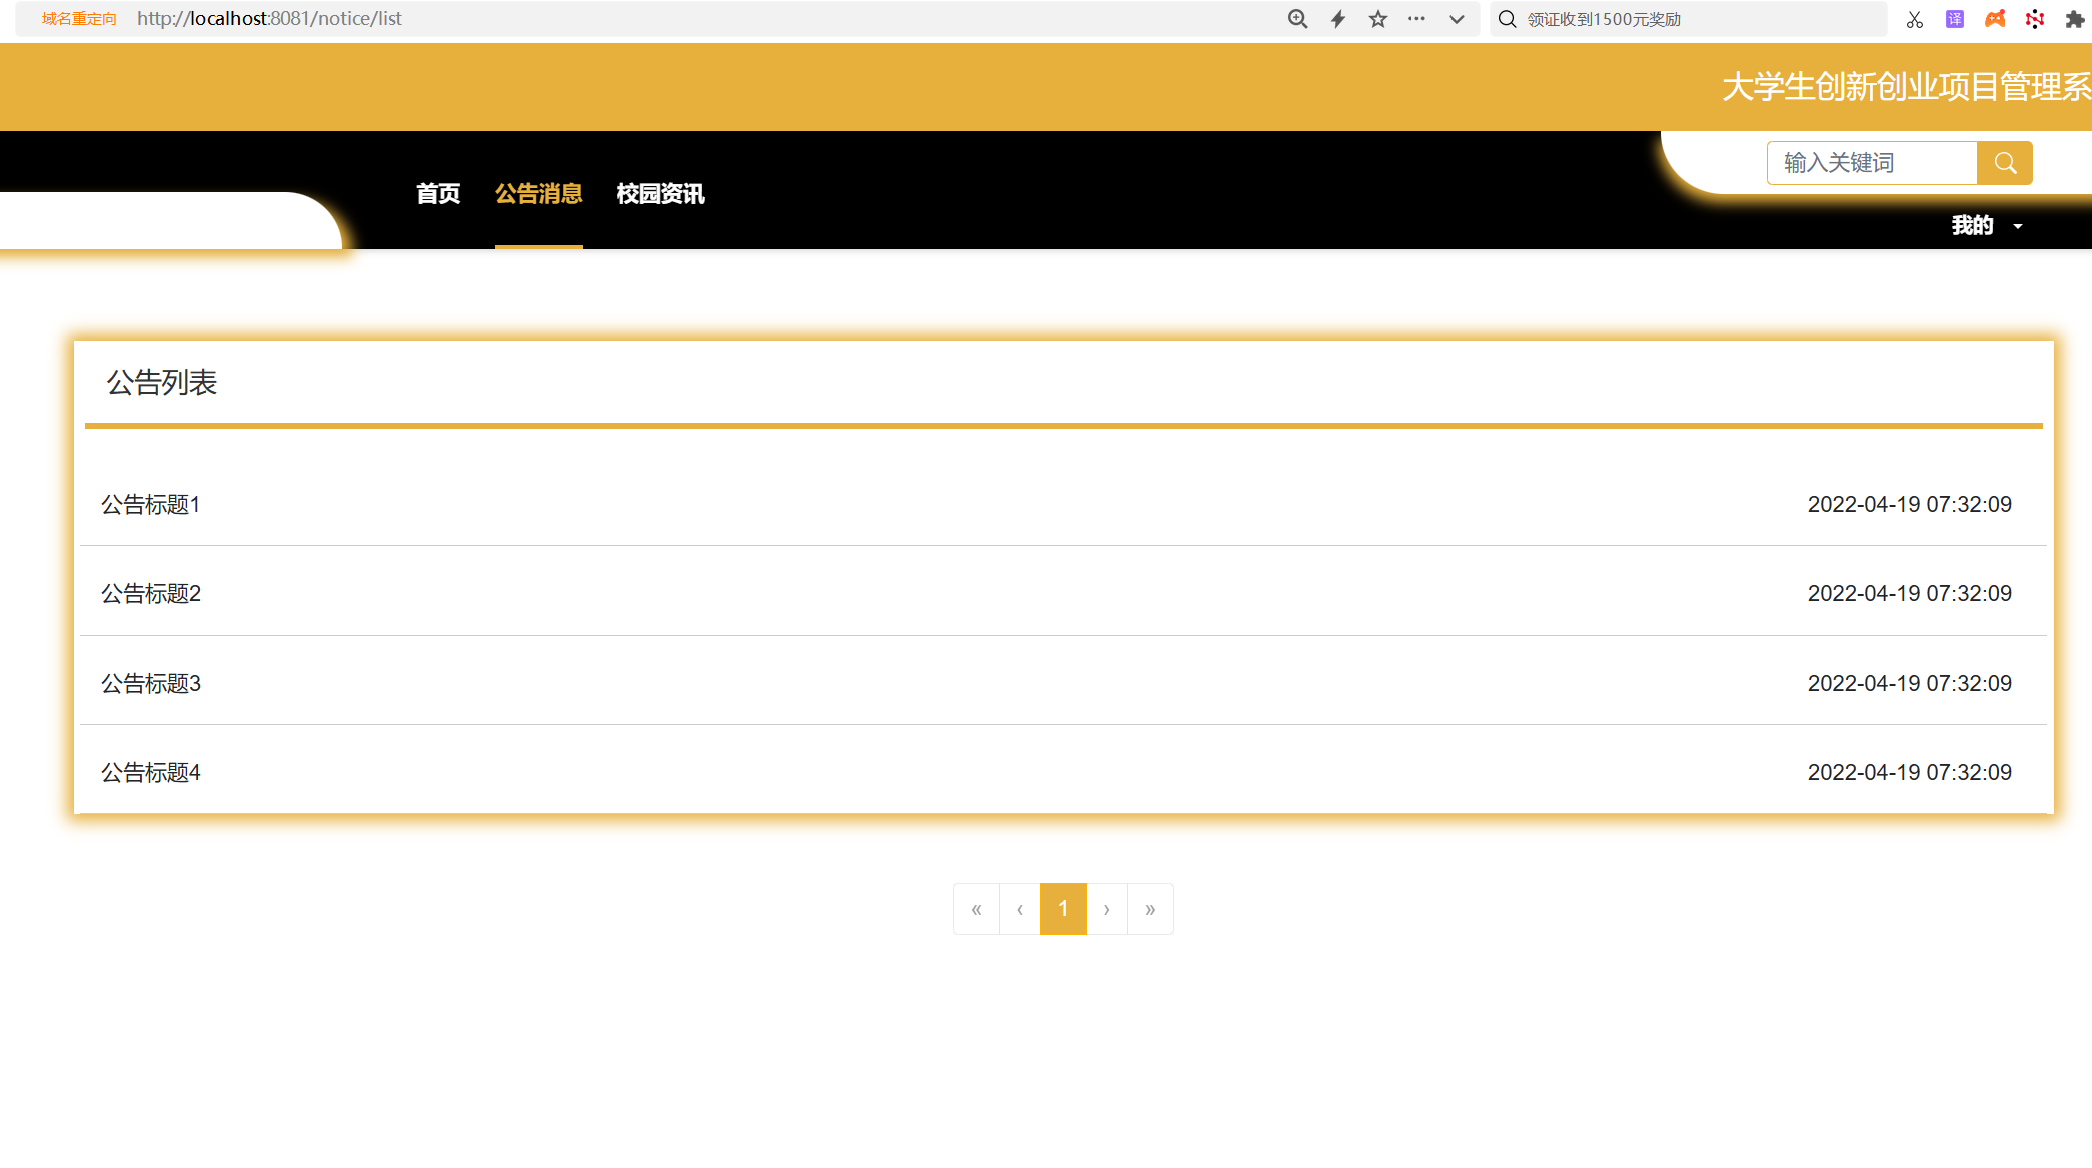The width and height of the screenshot is (2092, 1168).
Task: Open the three-dots more options icon
Action: pyautogui.click(x=1416, y=18)
